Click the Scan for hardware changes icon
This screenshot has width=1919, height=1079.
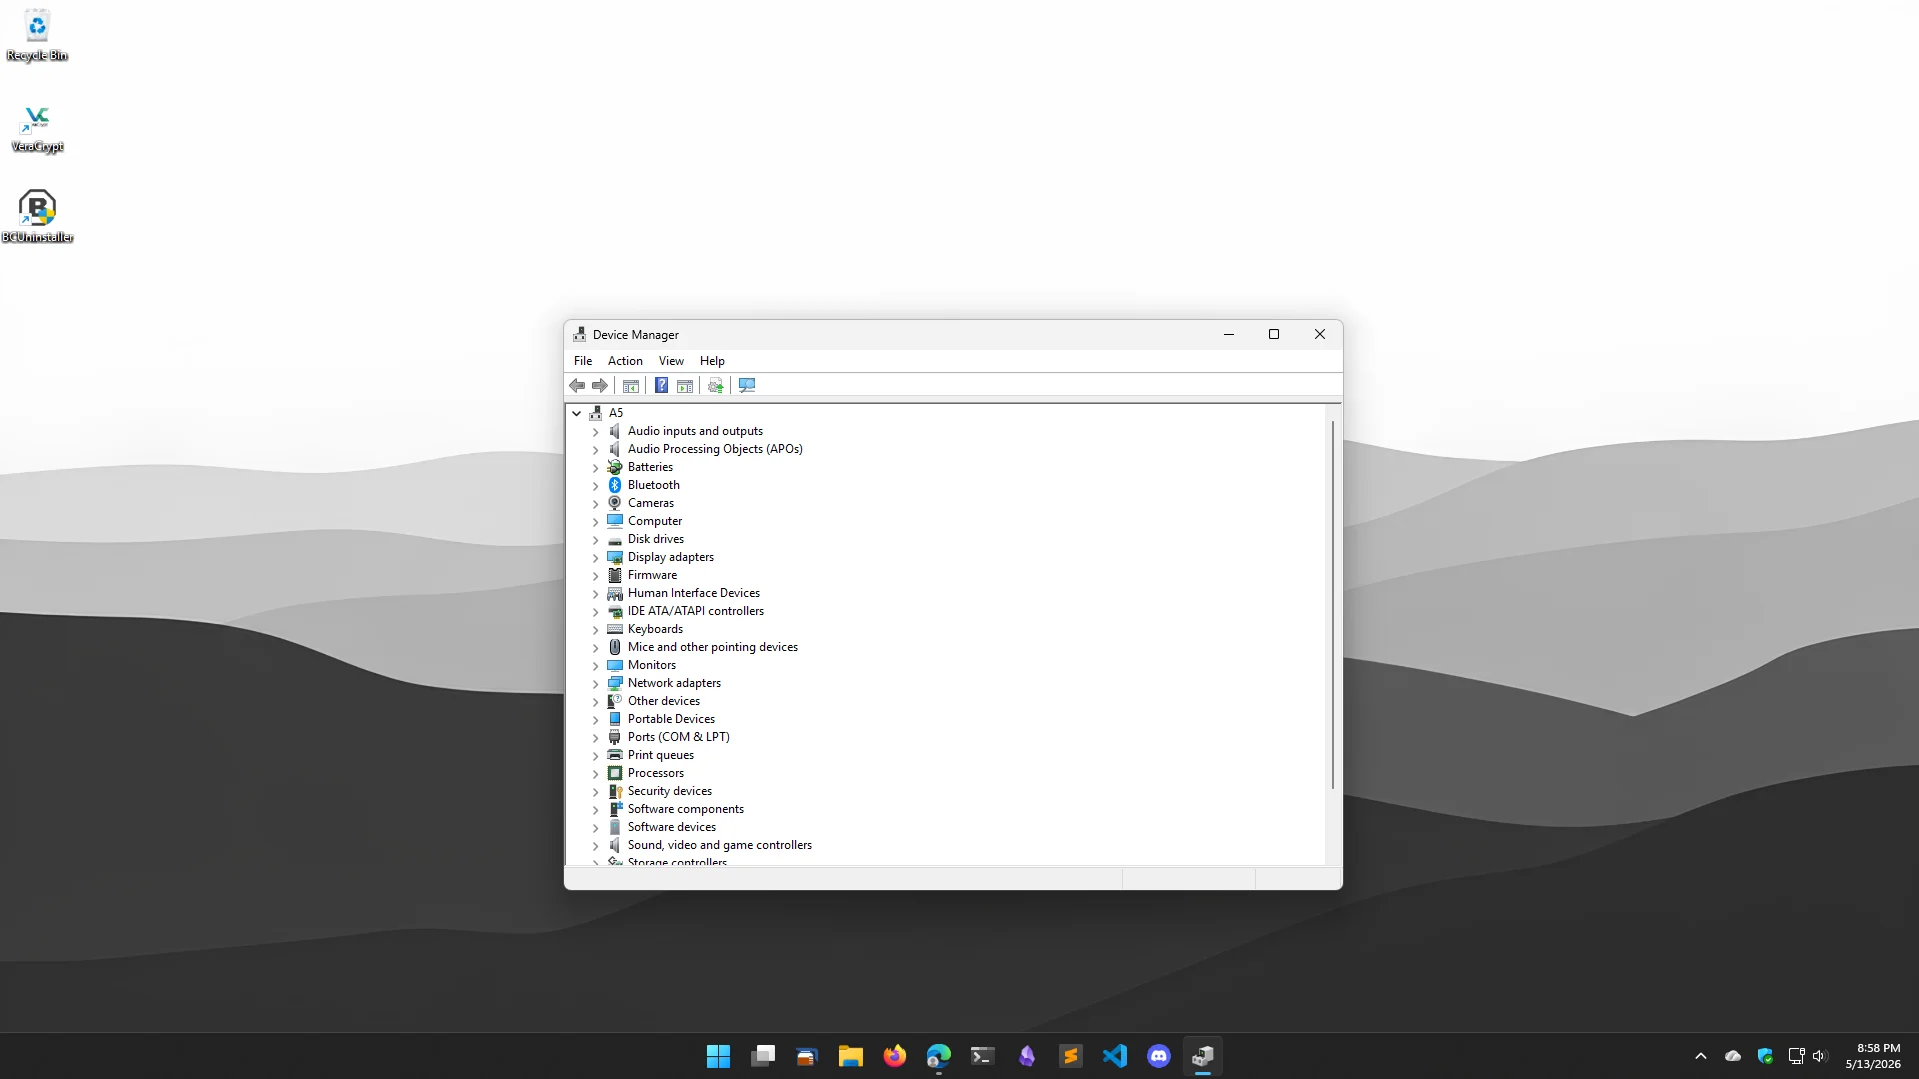(747, 386)
